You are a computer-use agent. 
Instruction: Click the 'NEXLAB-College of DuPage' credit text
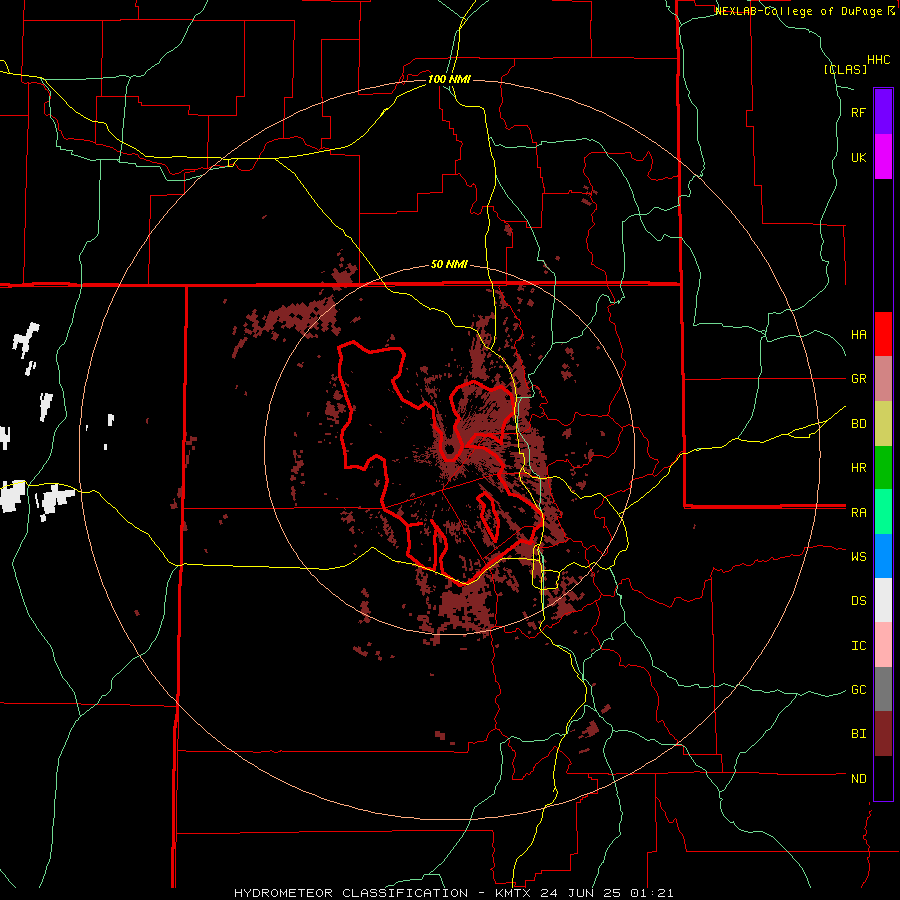800,11
